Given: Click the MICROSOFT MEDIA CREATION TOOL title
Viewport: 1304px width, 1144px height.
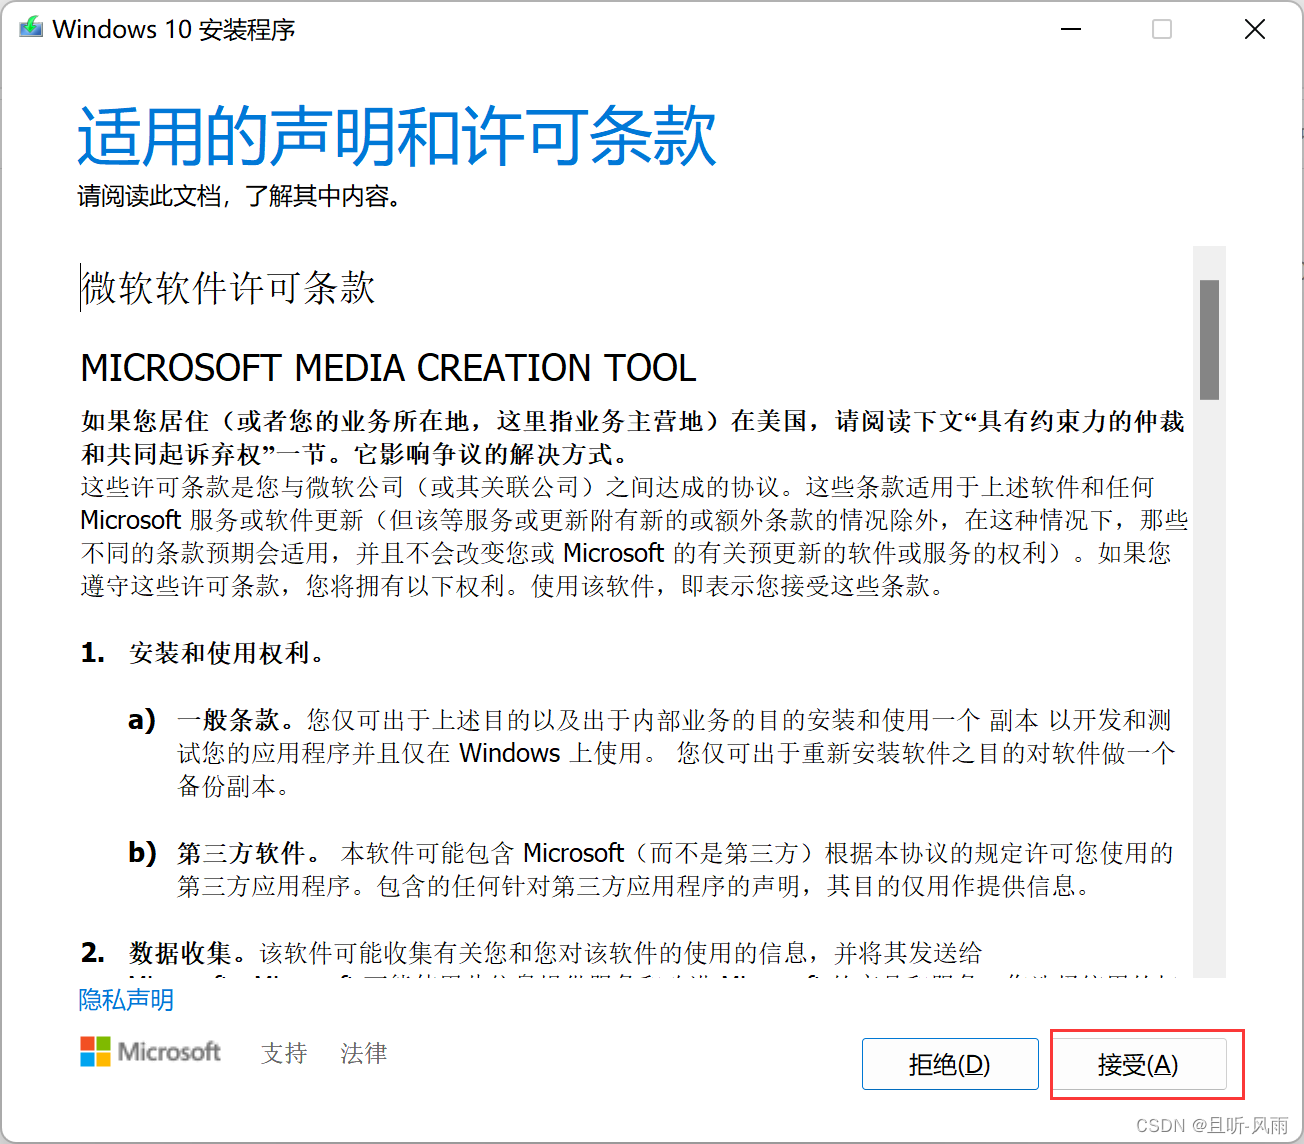Looking at the screenshot, I should click(x=388, y=368).
